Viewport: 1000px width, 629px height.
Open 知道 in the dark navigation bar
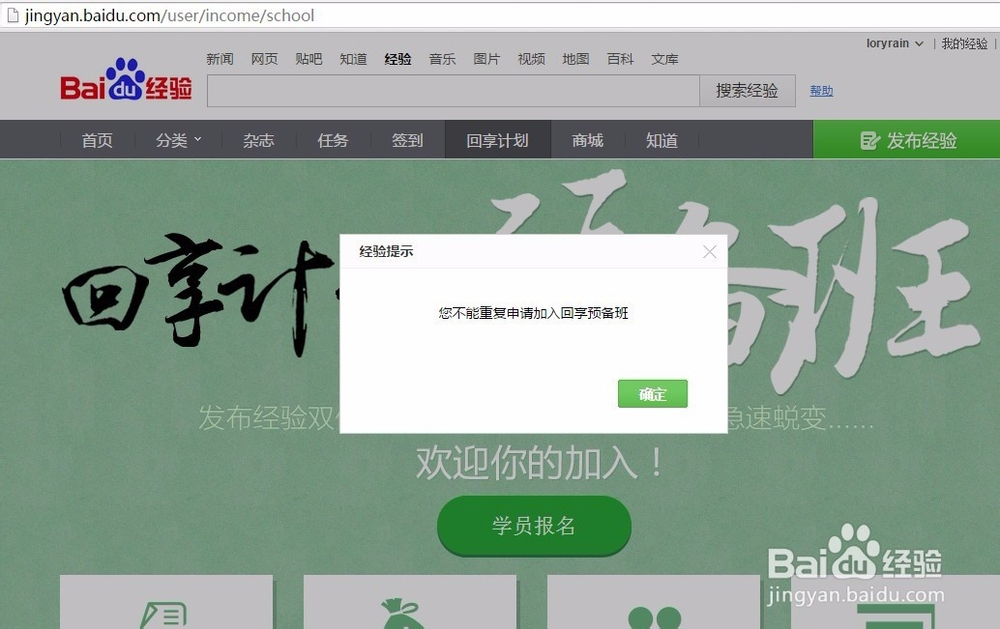coord(661,140)
